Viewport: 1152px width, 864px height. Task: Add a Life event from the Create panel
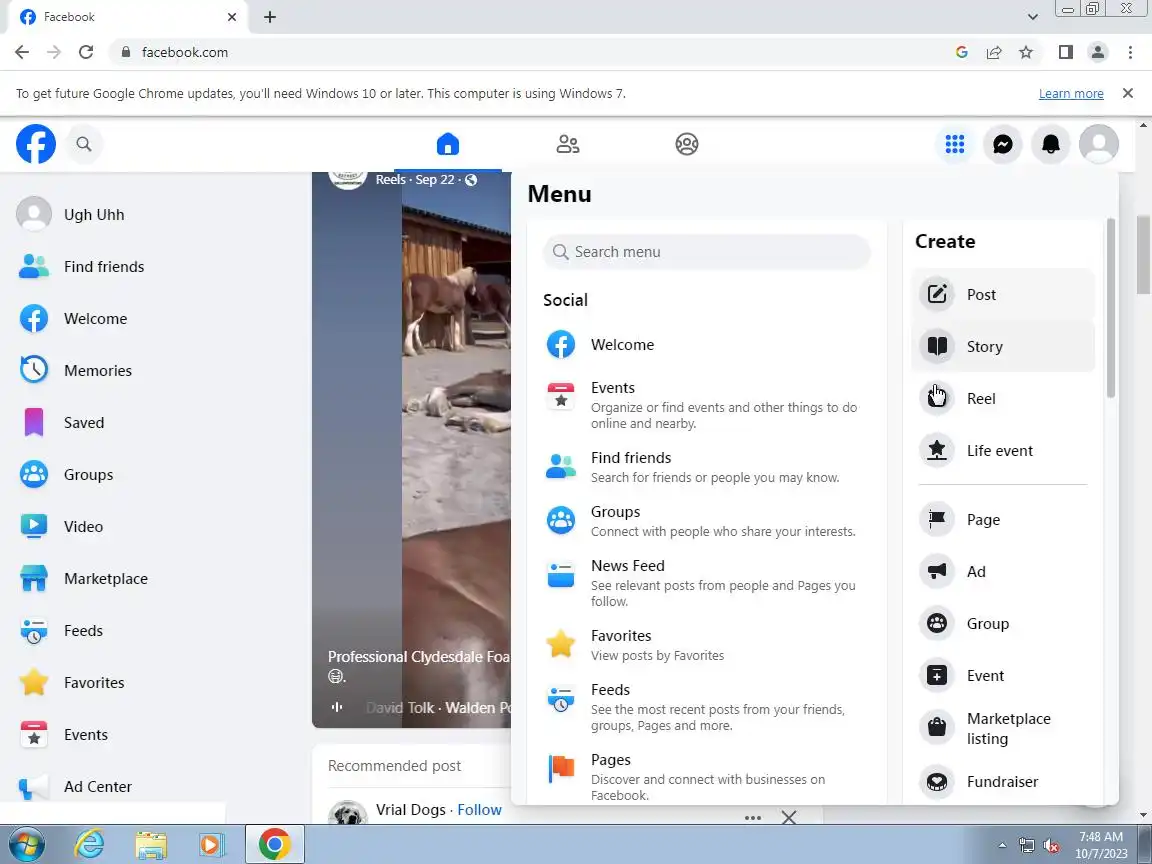(1003, 450)
